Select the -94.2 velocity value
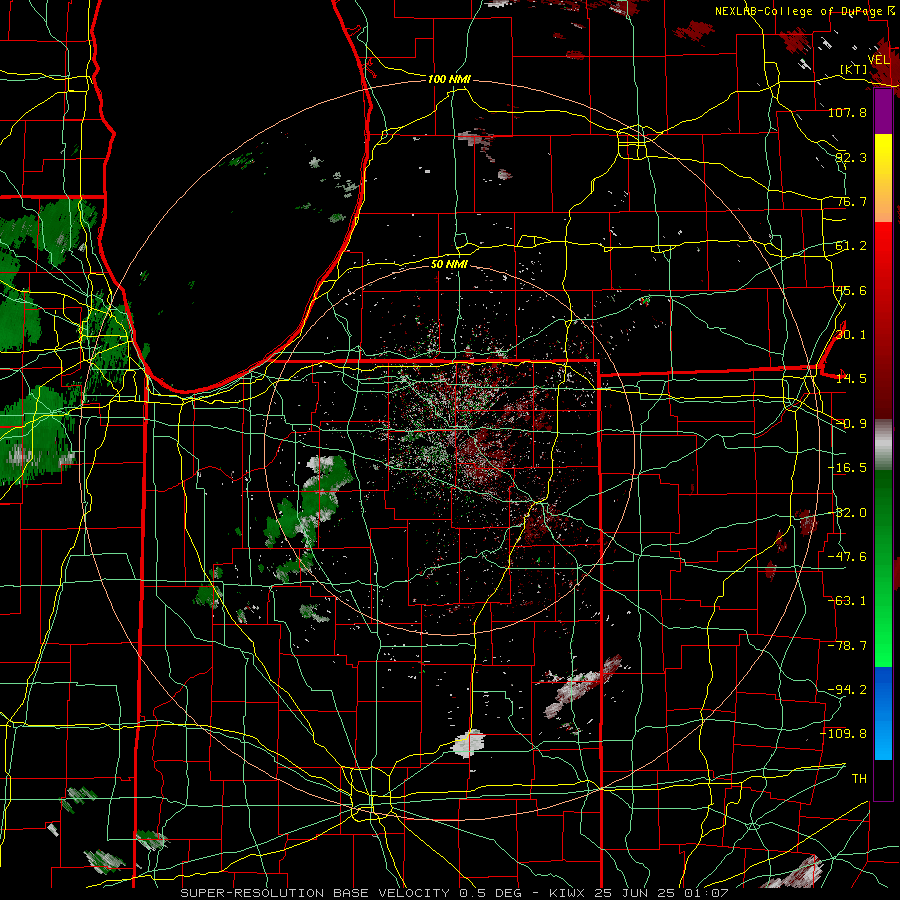Image resolution: width=900 pixels, height=900 pixels. [x=847, y=690]
